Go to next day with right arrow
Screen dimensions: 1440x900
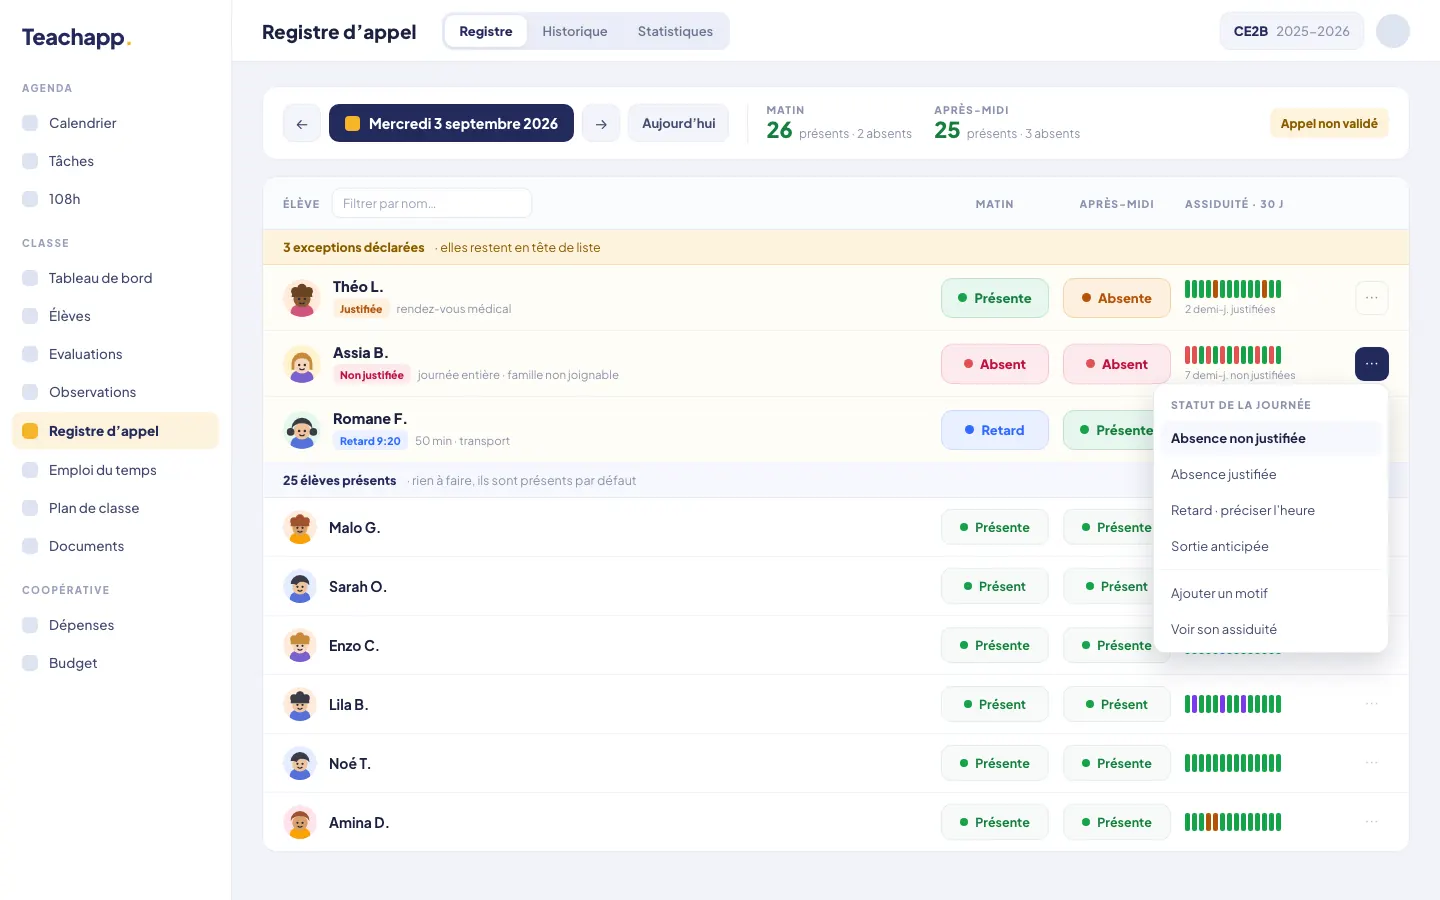point(601,123)
